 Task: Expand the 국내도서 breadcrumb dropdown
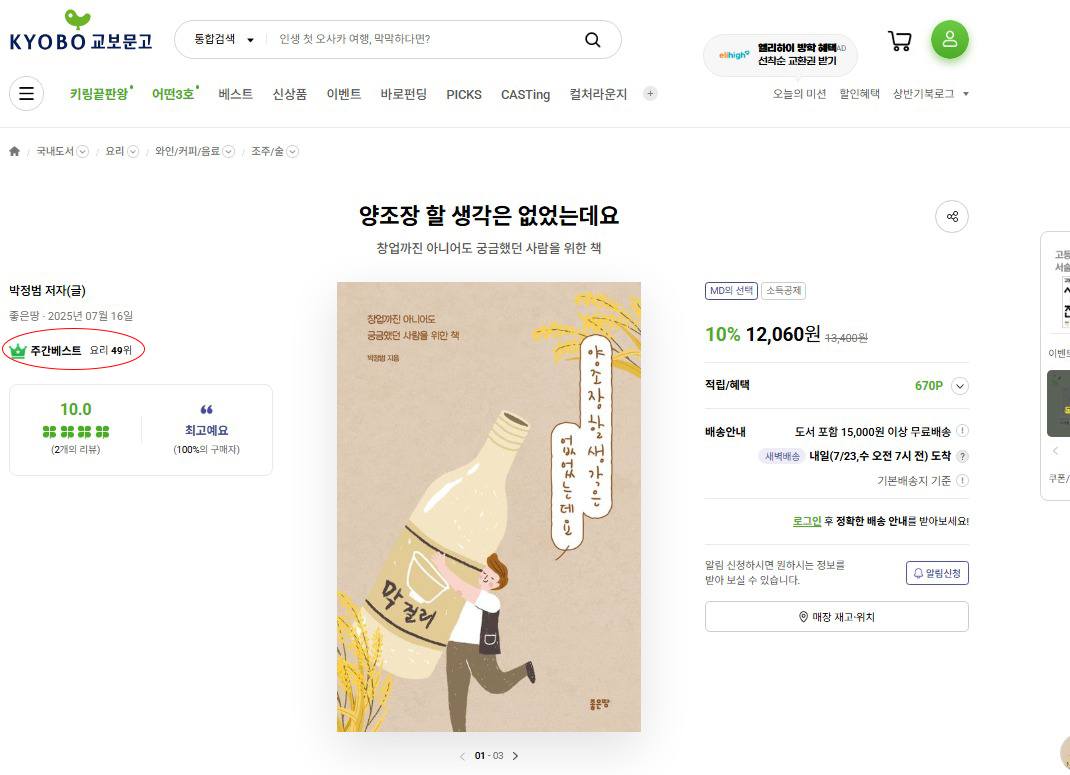83,151
